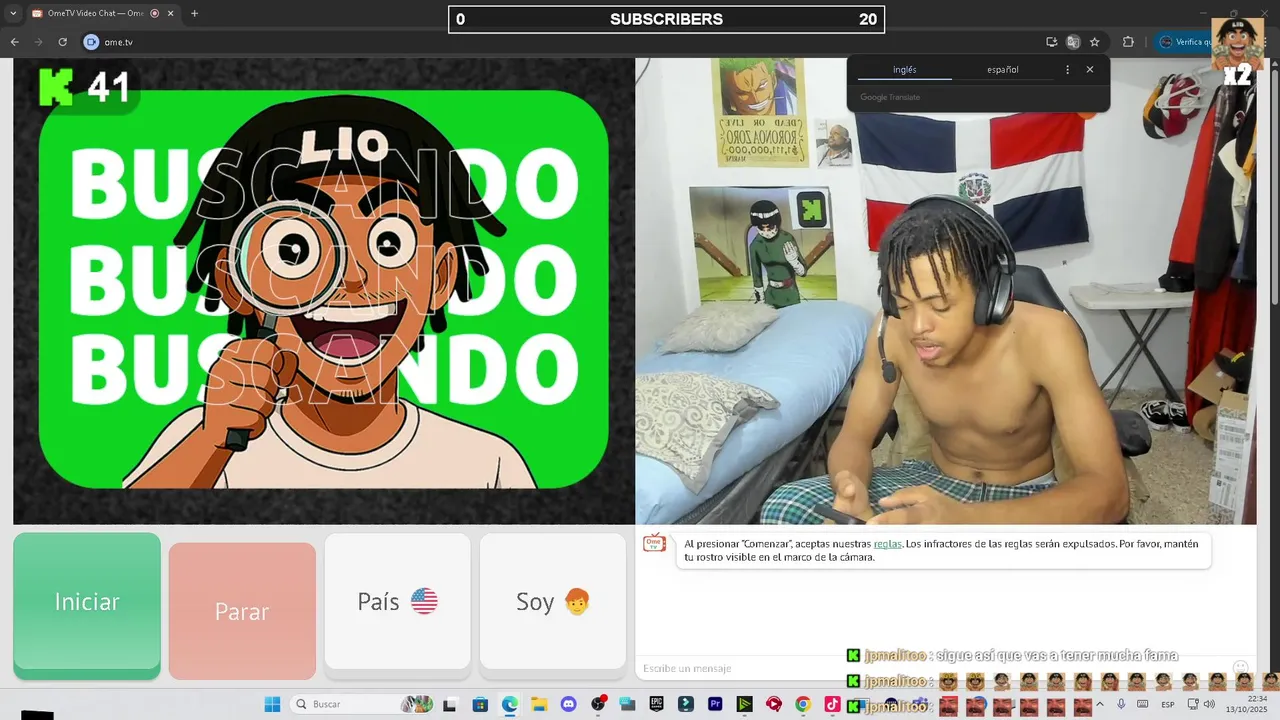Bookmark this page with the star icon
The height and width of the screenshot is (720, 1280).
[x=1095, y=42]
